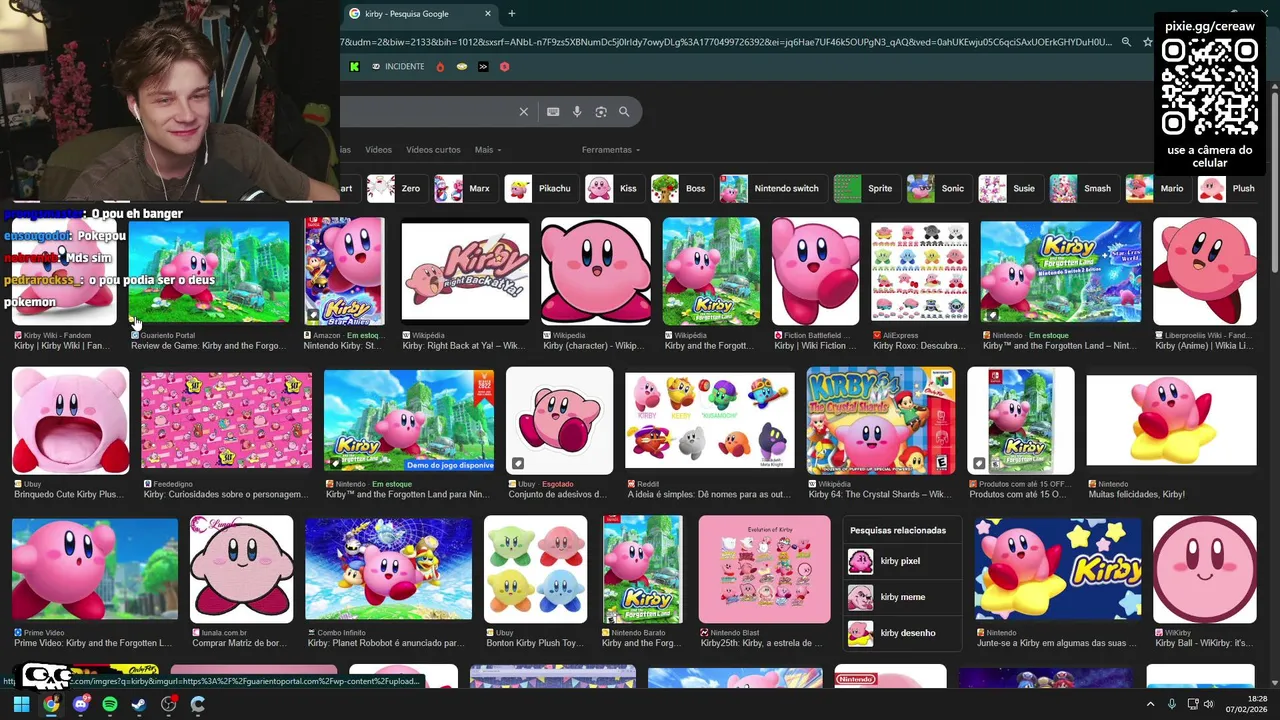Open the Bonton Kirby Plush Toy image

535,569
